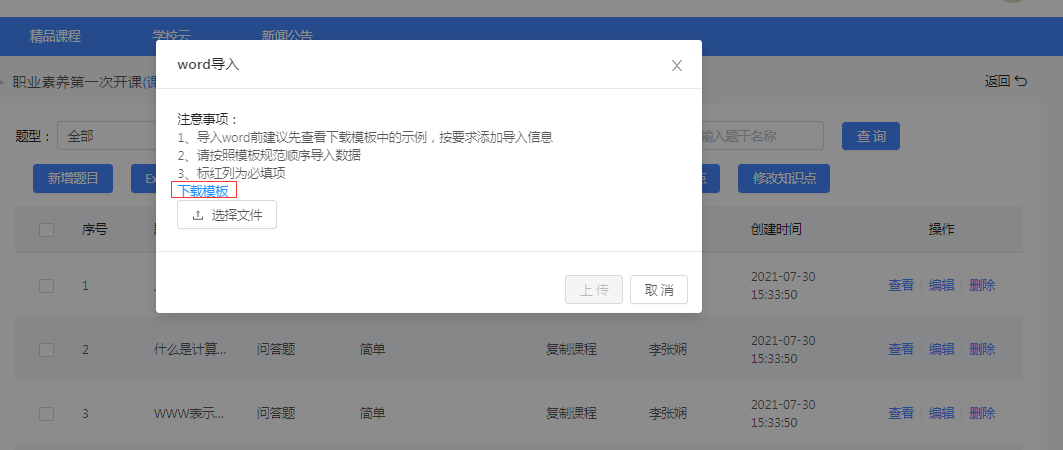Check the checkbox for row 3
This screenshot has width=1063, height=450.
pyautogui.click(x=47, y=413)
